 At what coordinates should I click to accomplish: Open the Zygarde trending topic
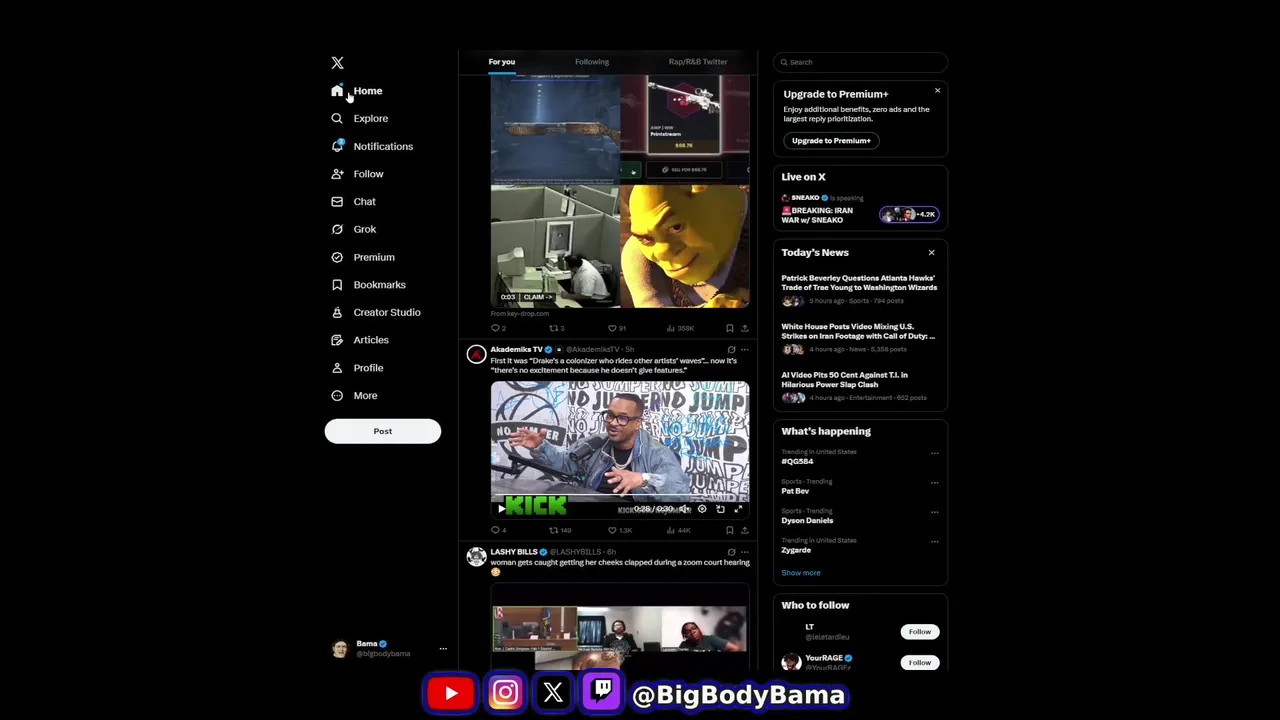point(796,550)
